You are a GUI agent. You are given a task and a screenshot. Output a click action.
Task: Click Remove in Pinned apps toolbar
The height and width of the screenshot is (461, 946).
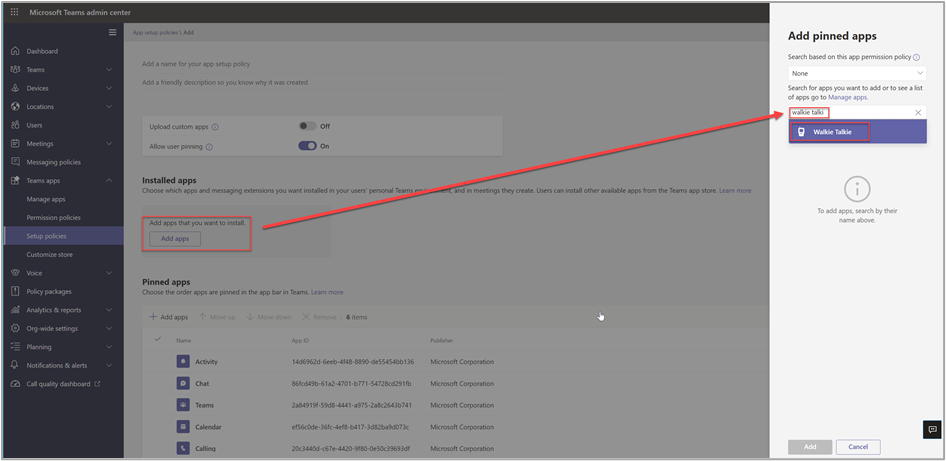[319, 317]
